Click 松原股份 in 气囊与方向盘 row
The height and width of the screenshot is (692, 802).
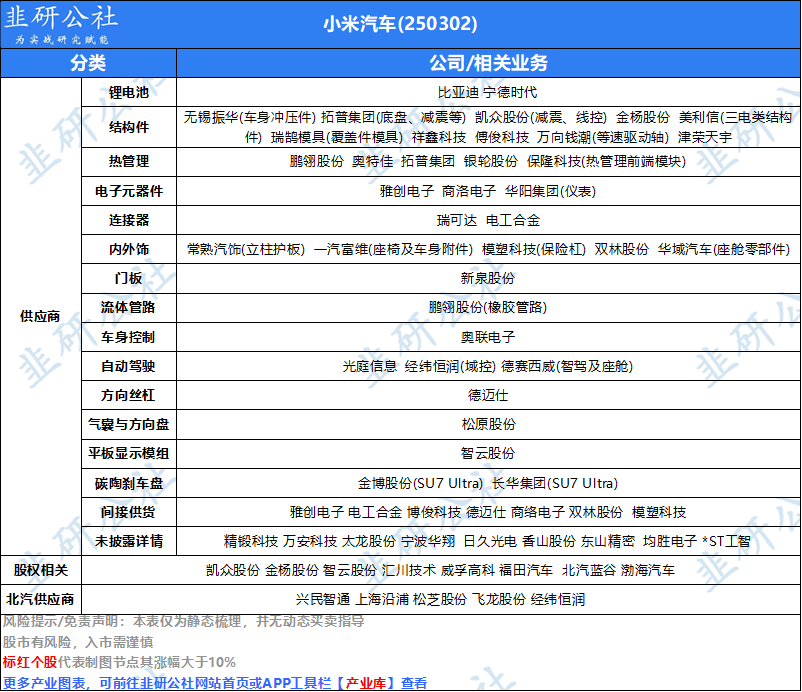488,424
